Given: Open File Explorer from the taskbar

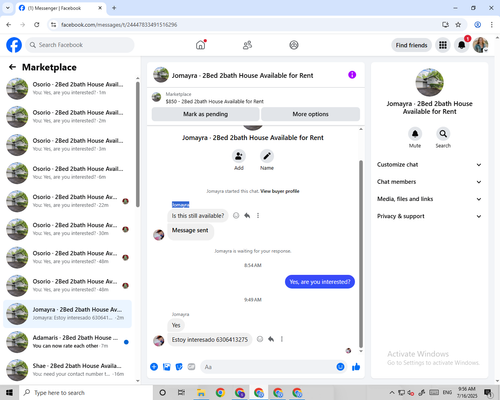Looking at the screenshot, I should (x=201, y=392).
